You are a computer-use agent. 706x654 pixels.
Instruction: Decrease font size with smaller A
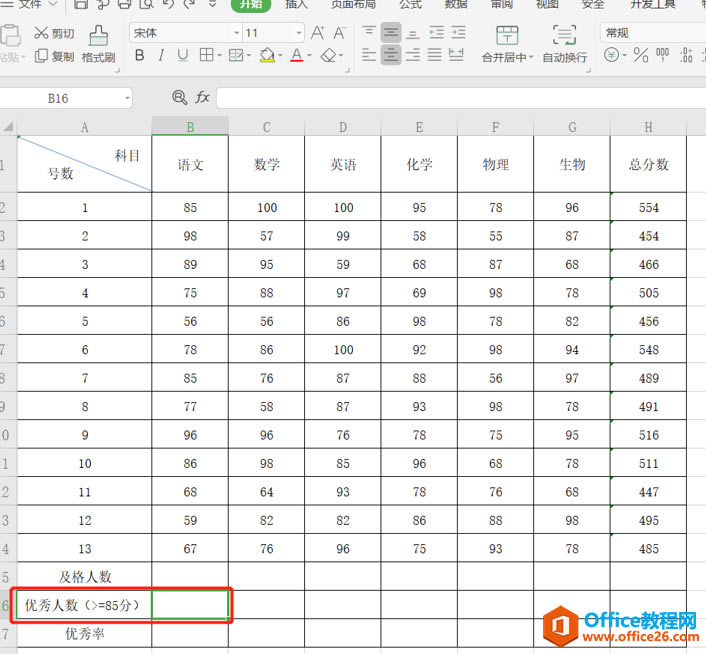(339, 33)
